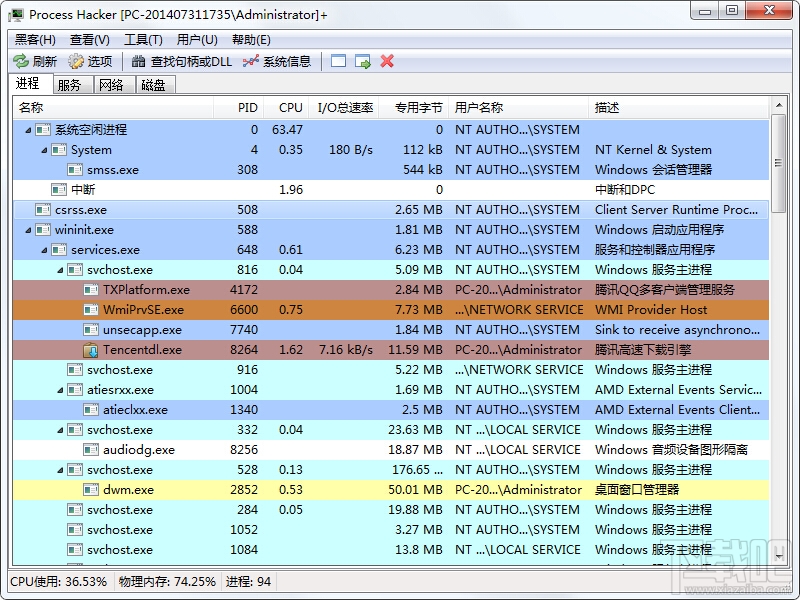Screen dimensions: 800x600
Task: Click 进程: 94 in status bar
Action: (248, 582)
